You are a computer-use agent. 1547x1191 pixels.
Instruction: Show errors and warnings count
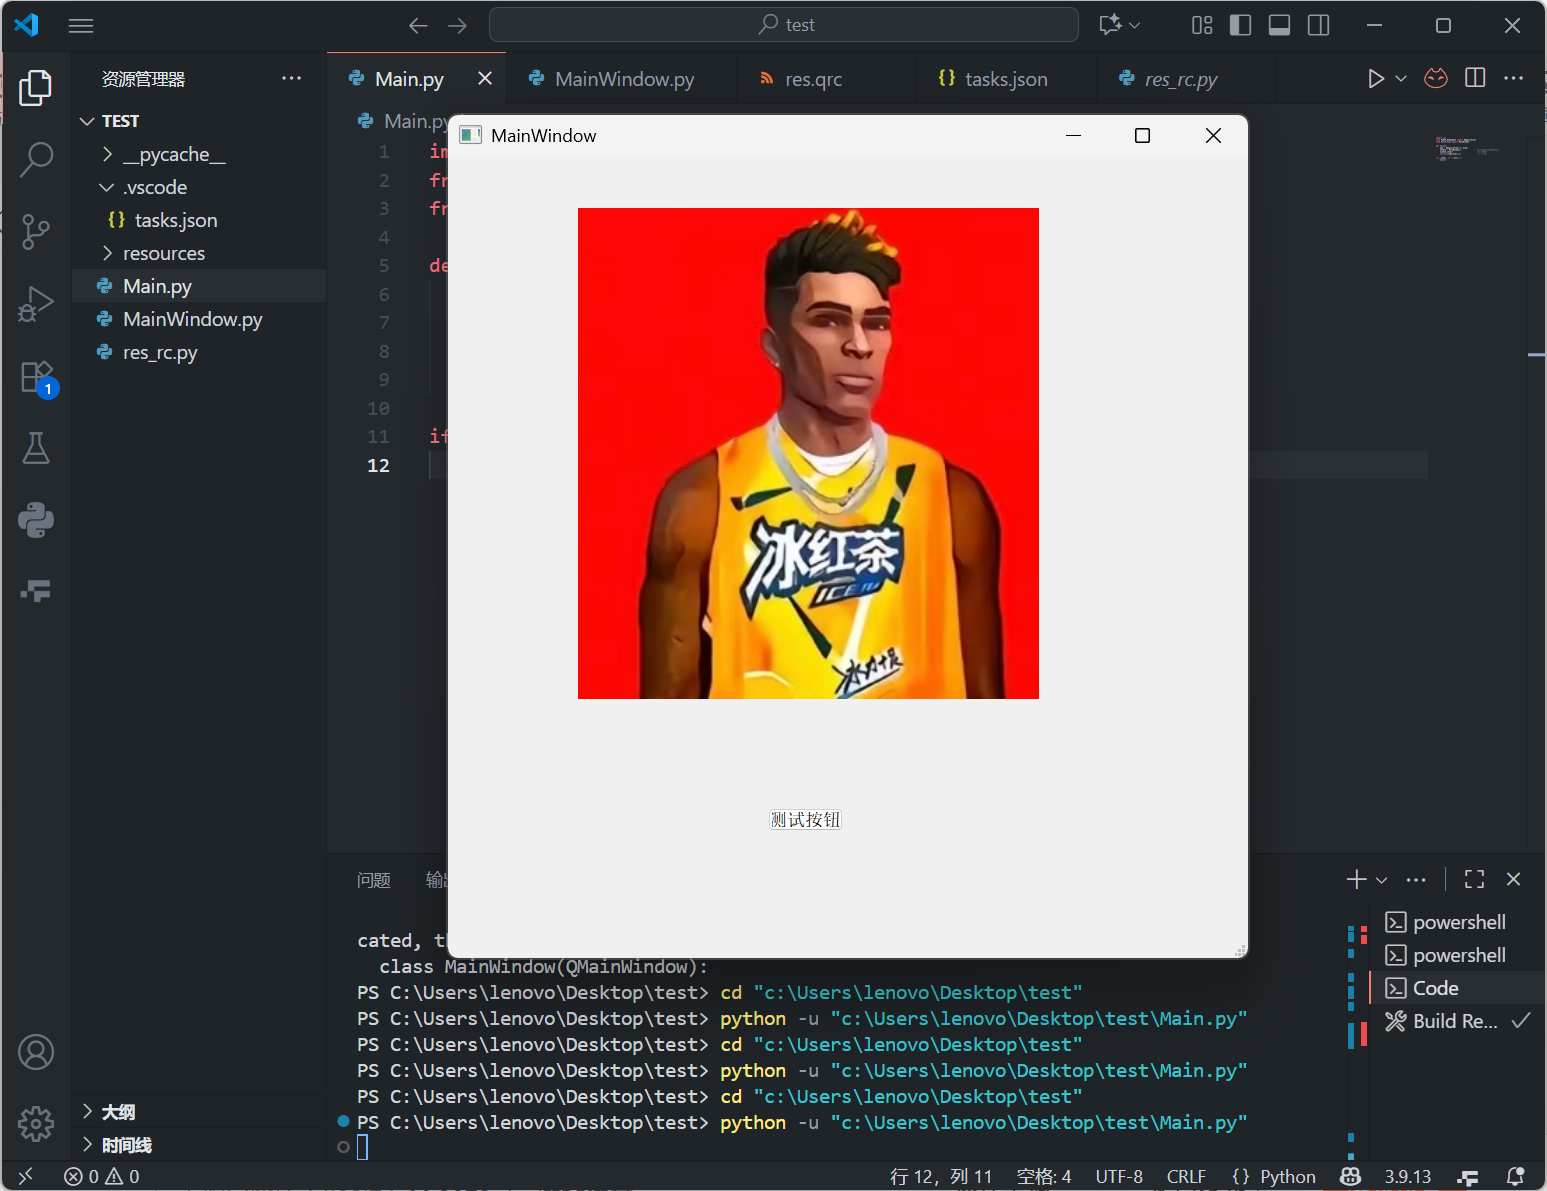pyautogui.click(x=102, y=1176)
